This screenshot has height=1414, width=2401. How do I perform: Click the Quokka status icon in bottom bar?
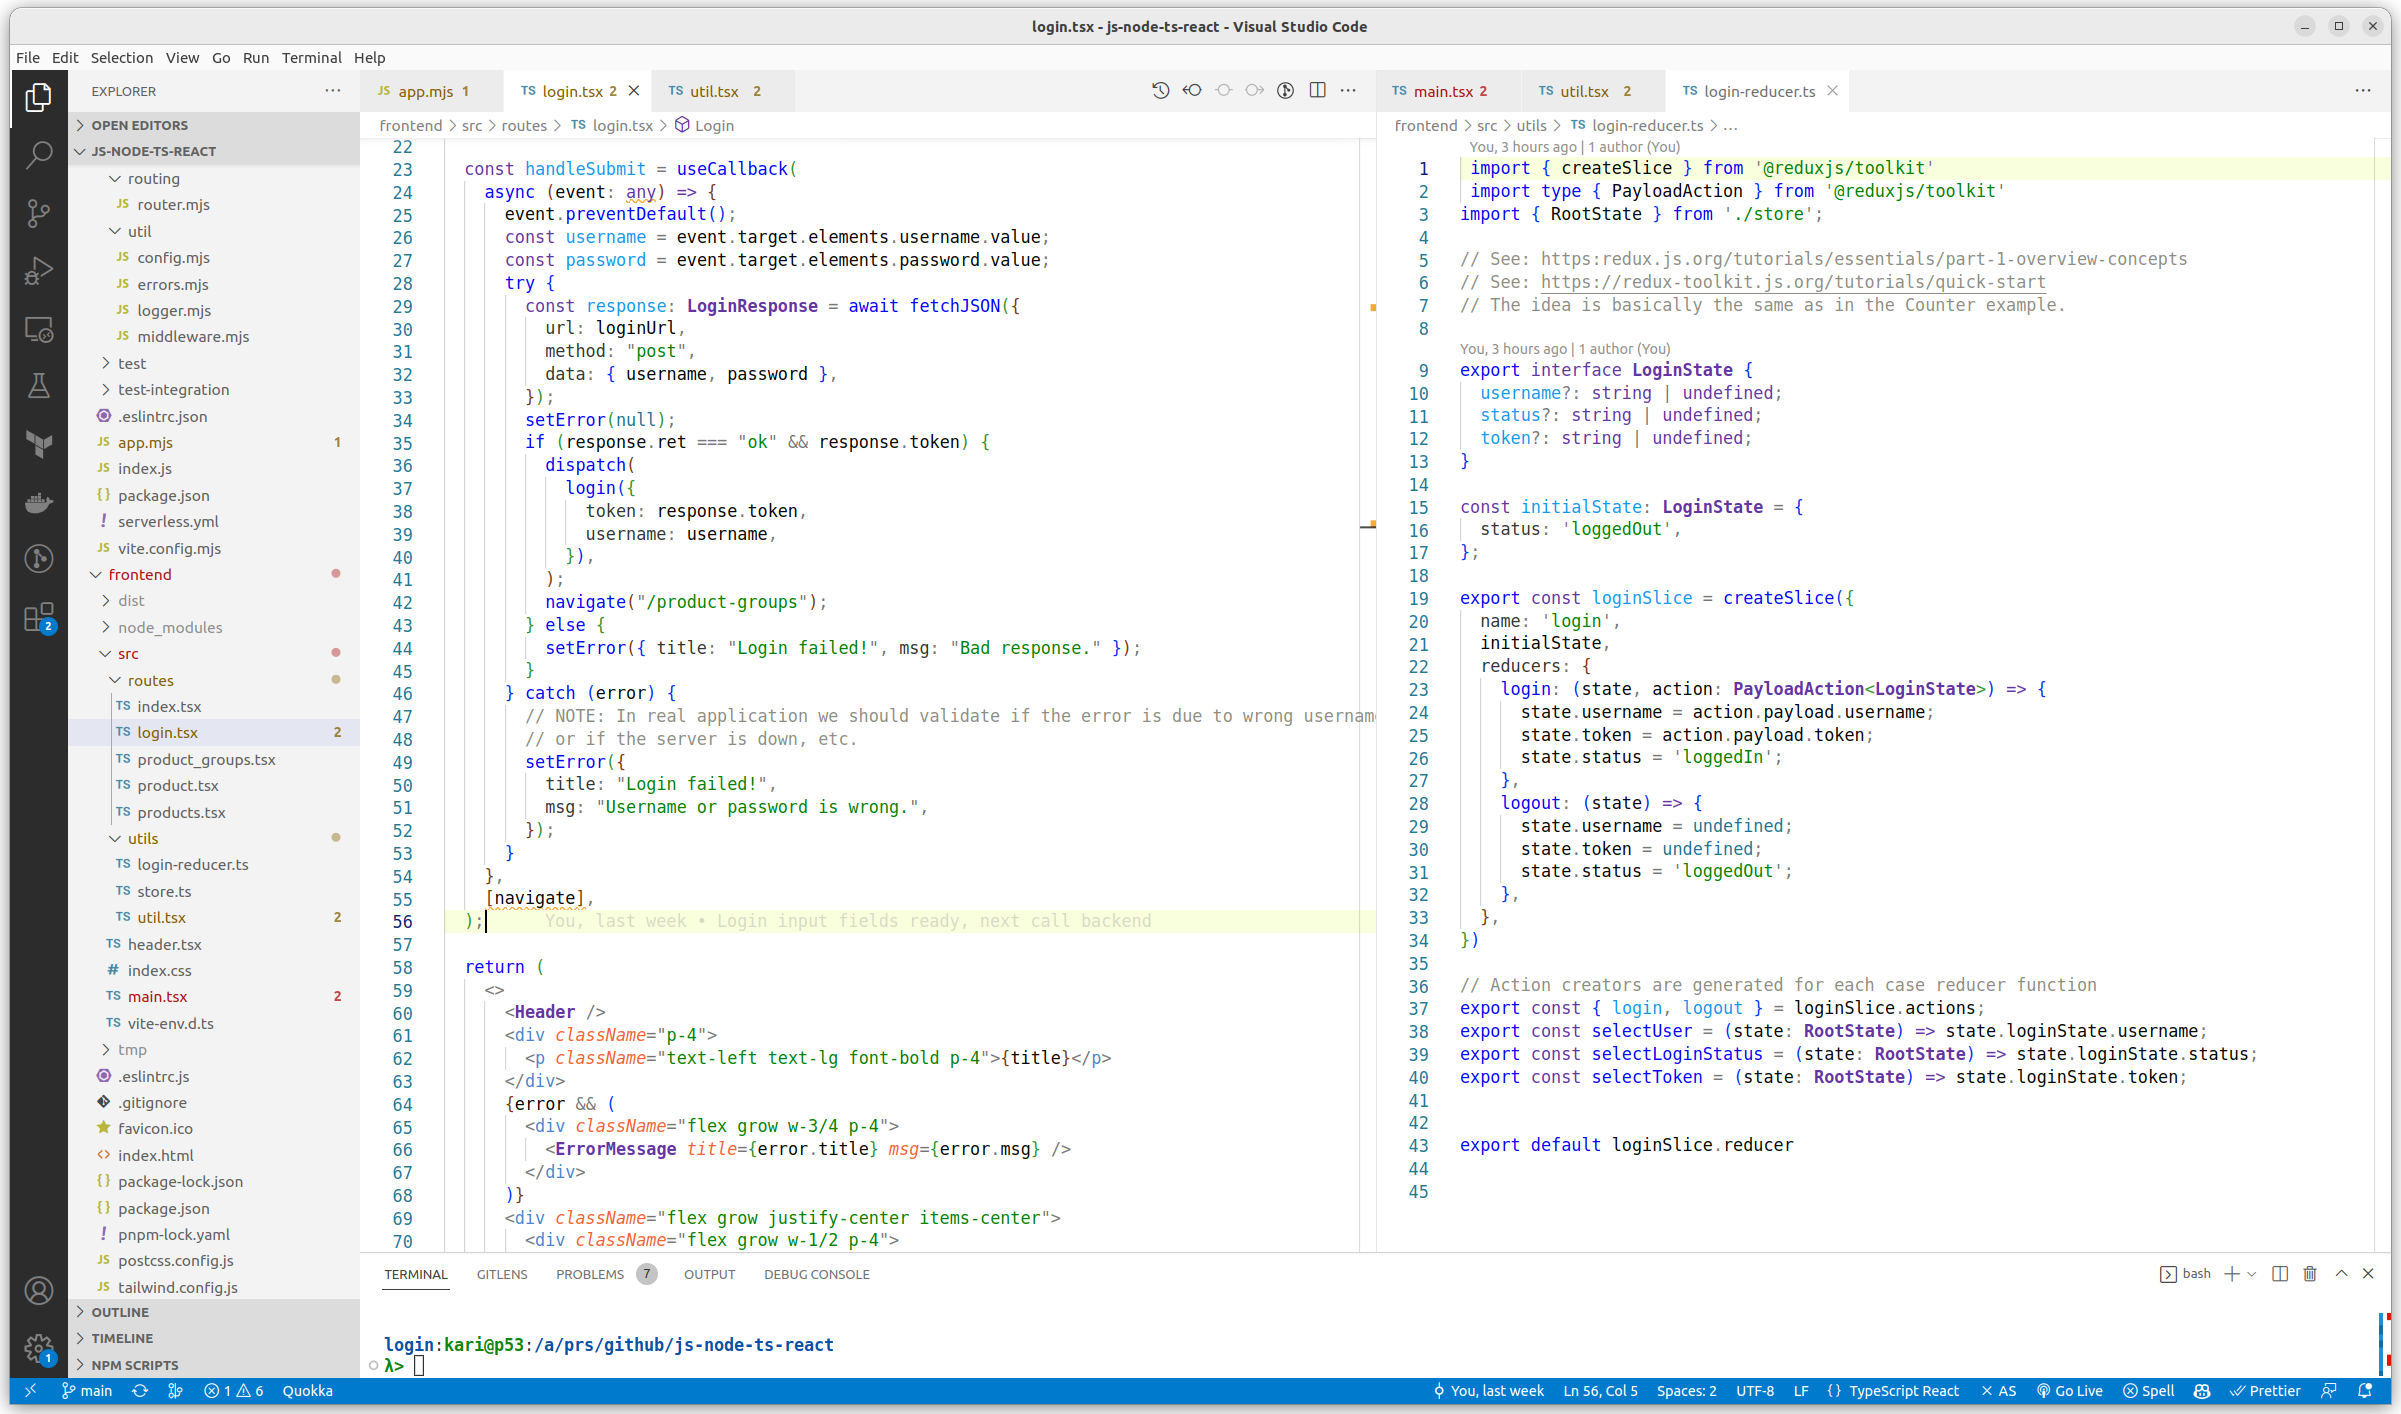point(308,1390)
